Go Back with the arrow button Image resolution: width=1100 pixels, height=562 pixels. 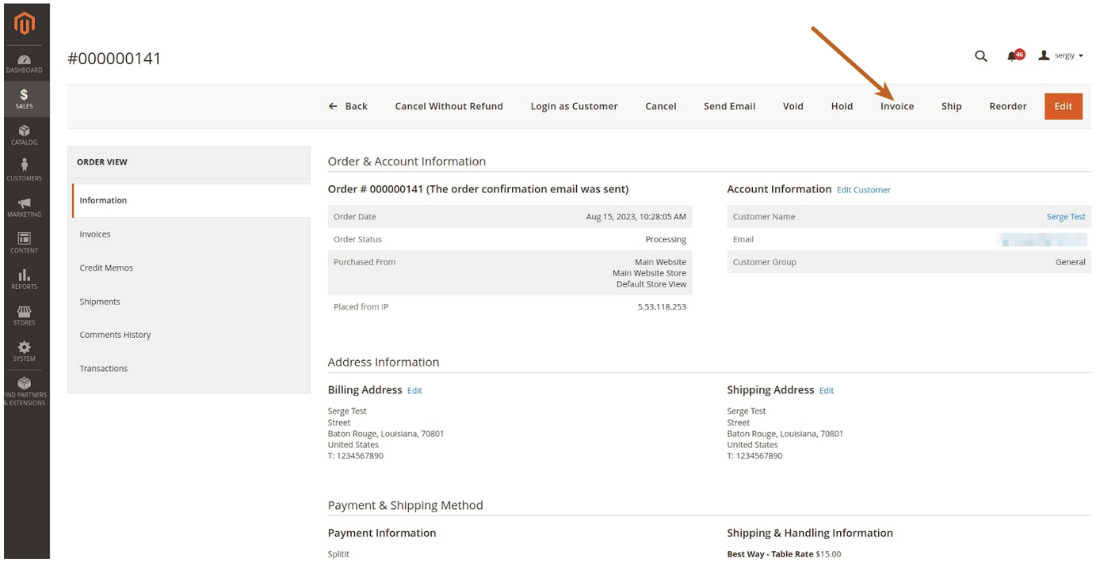(348, 107)
